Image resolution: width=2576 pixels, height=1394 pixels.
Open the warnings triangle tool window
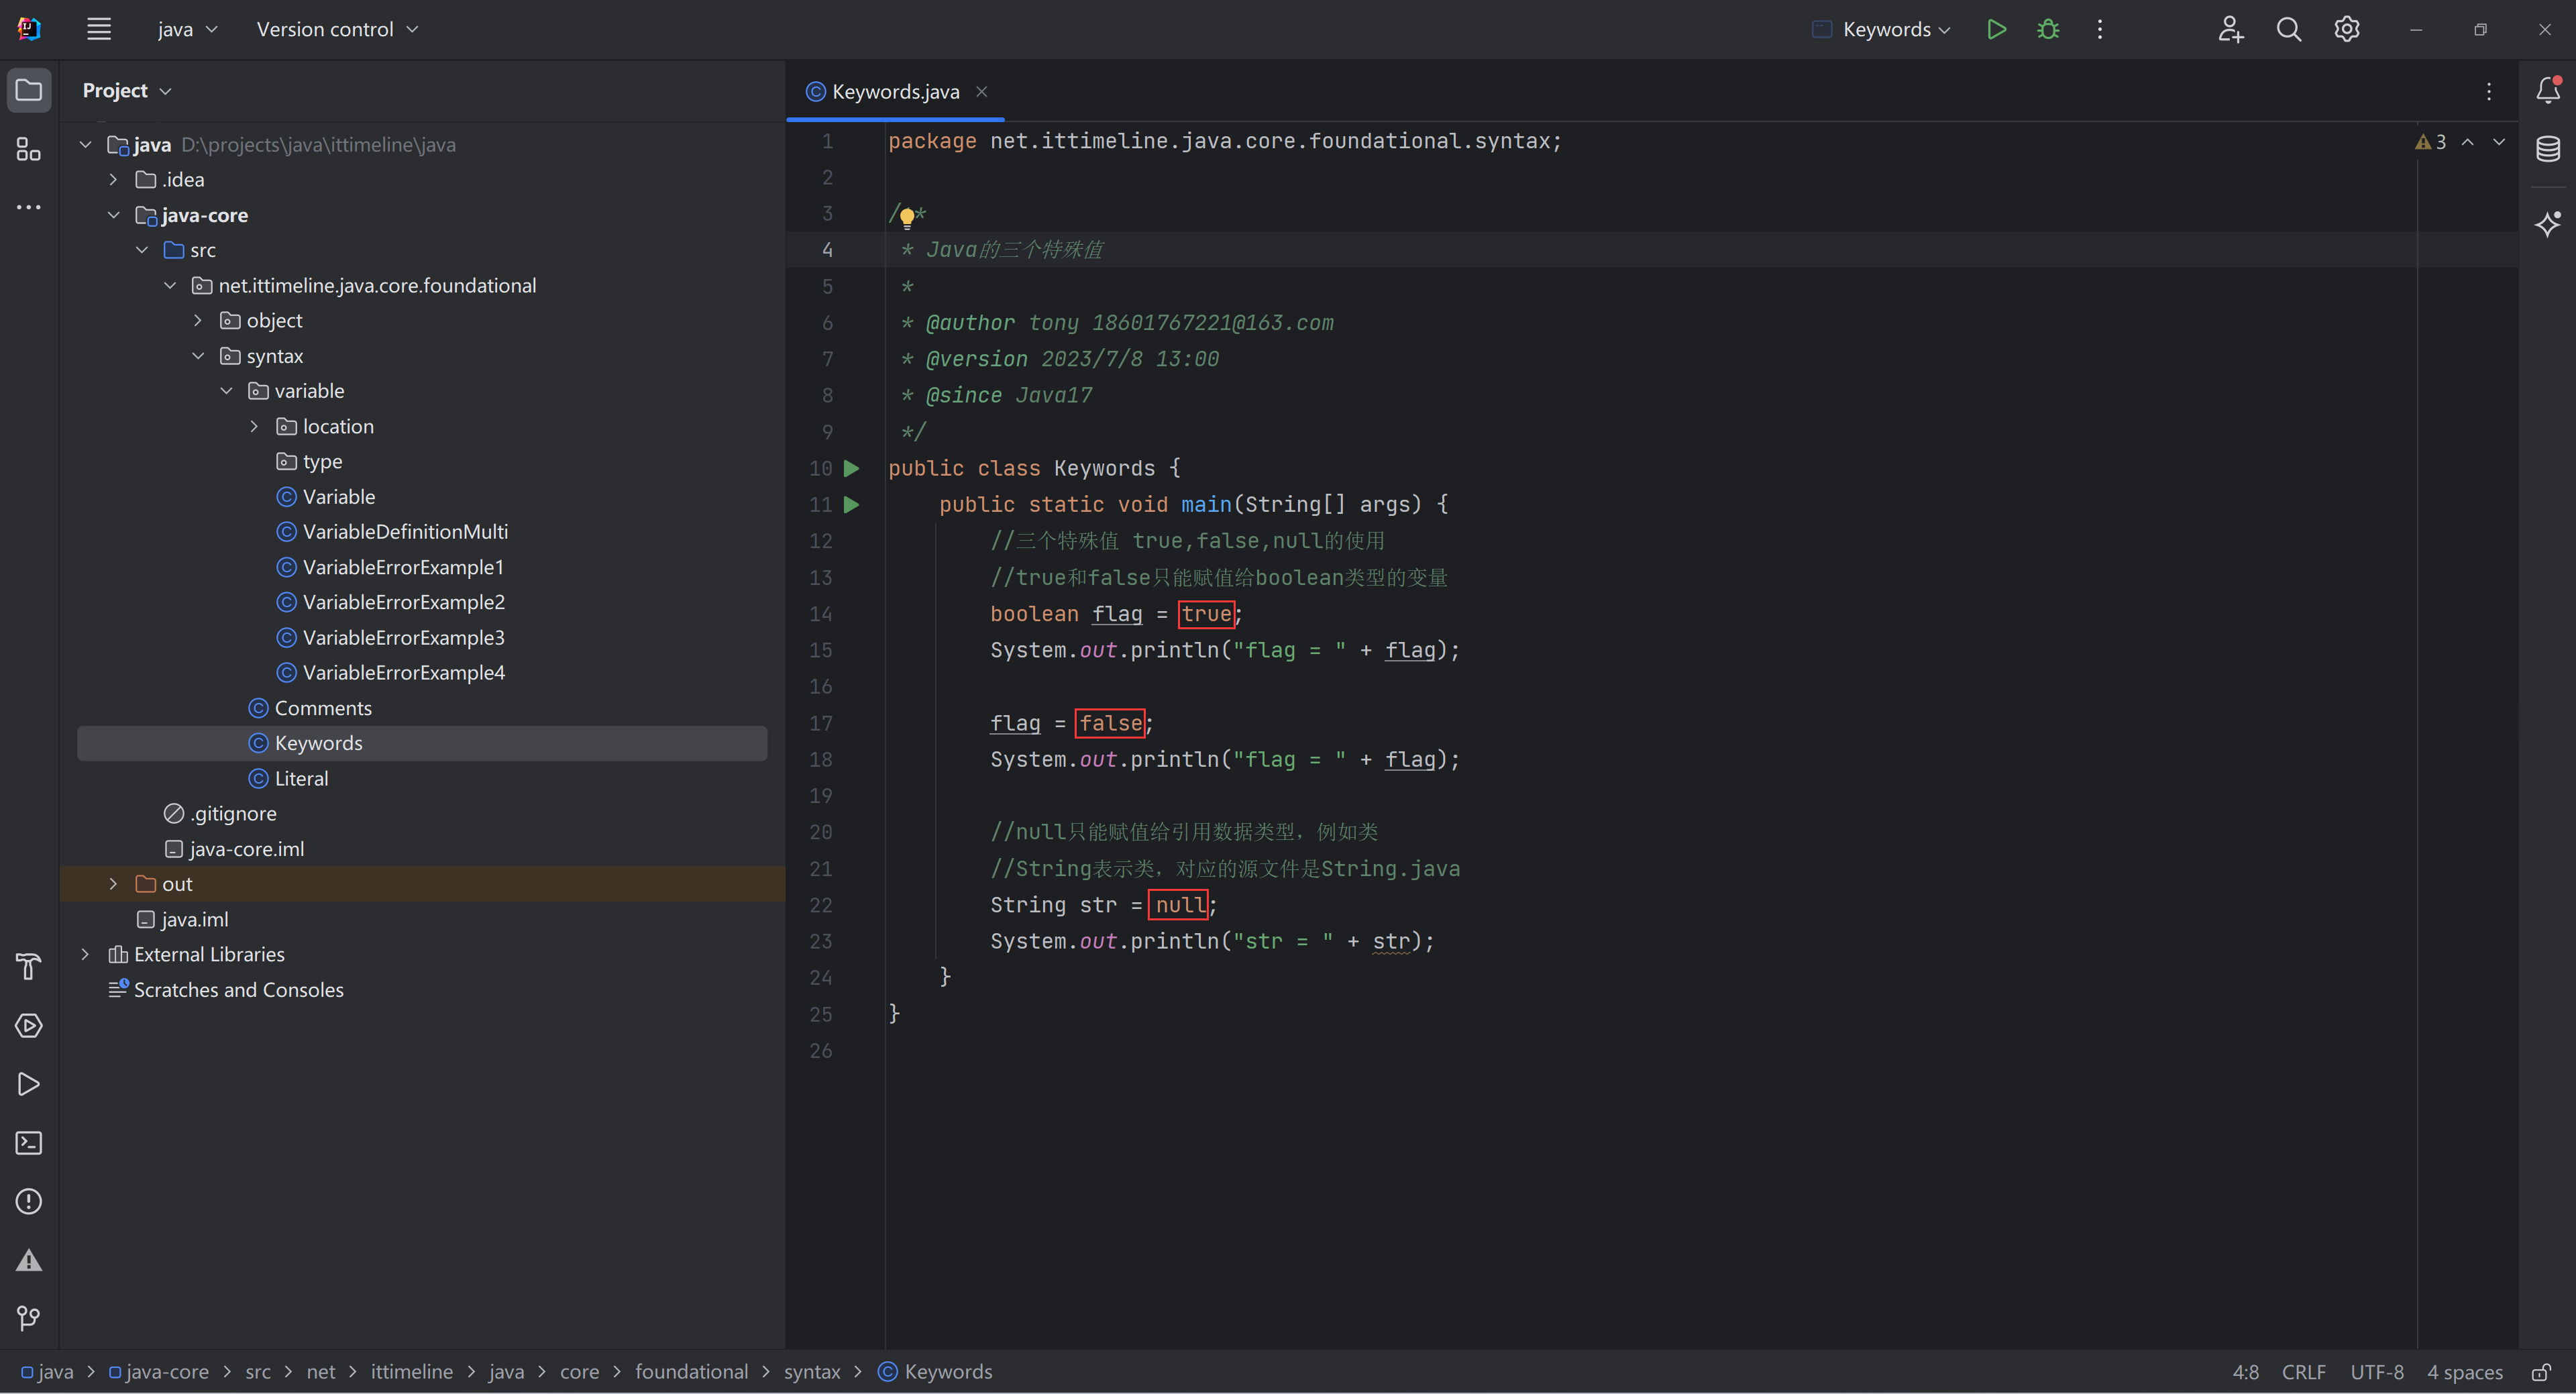click(29, 1260)
